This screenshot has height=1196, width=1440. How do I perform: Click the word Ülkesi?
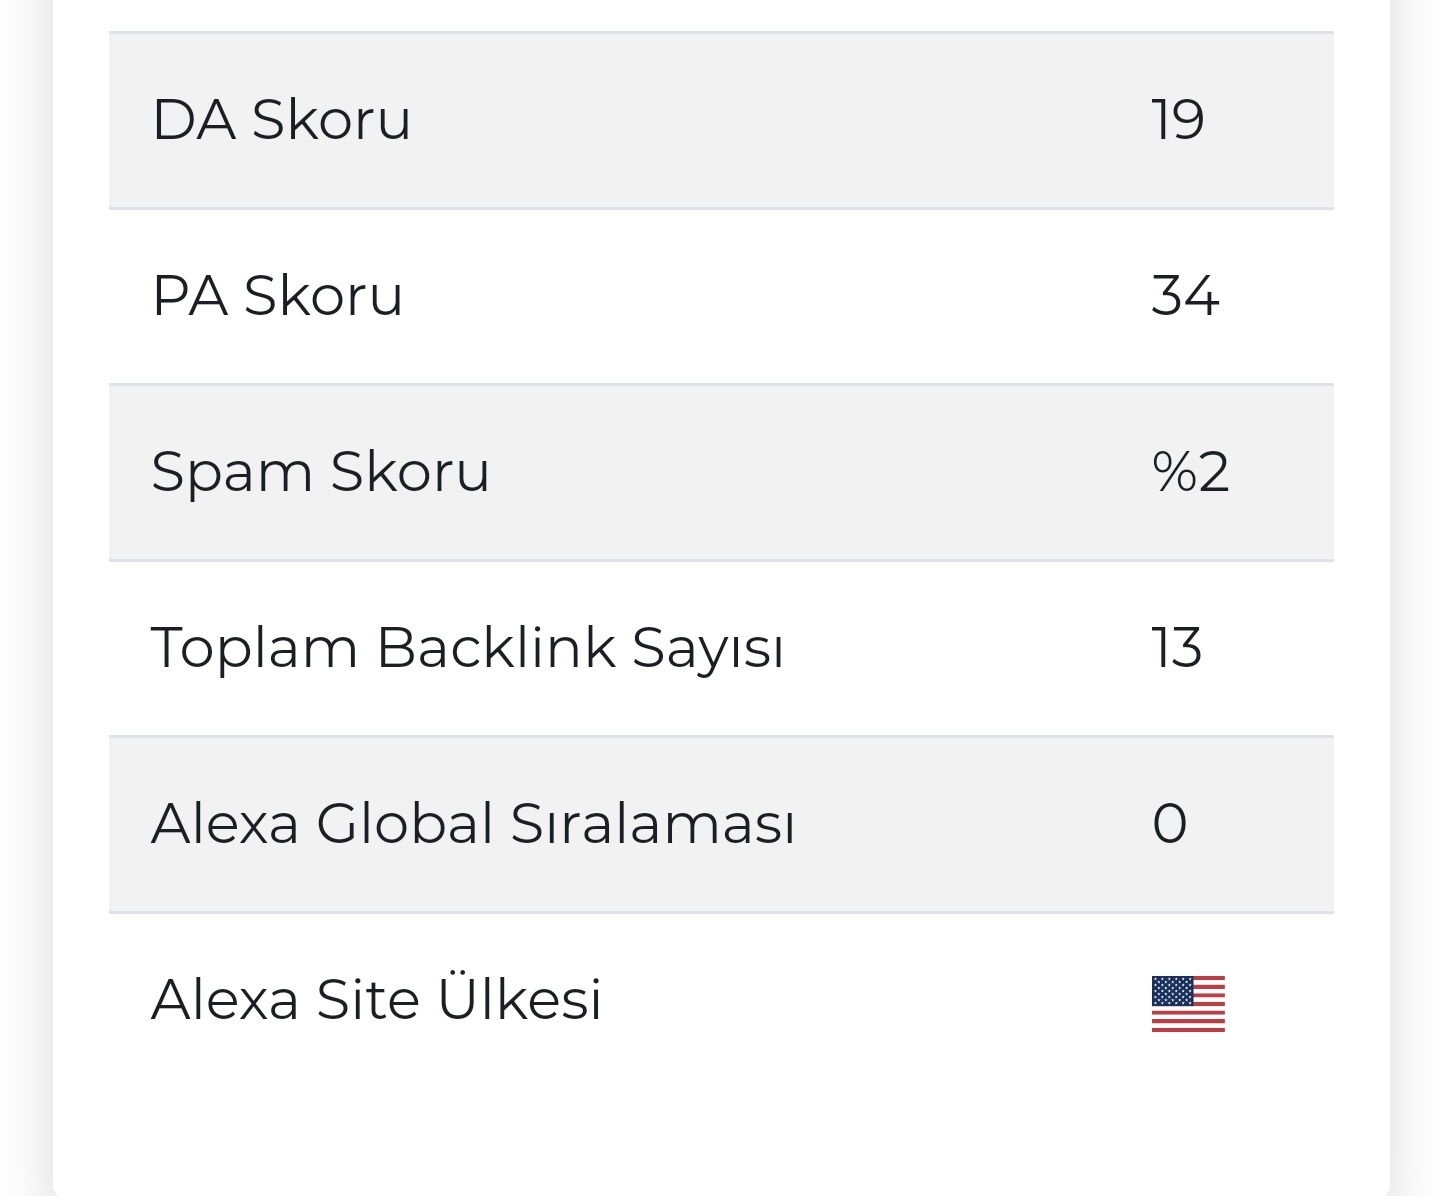pyautogui.click(x=520, y=997)
